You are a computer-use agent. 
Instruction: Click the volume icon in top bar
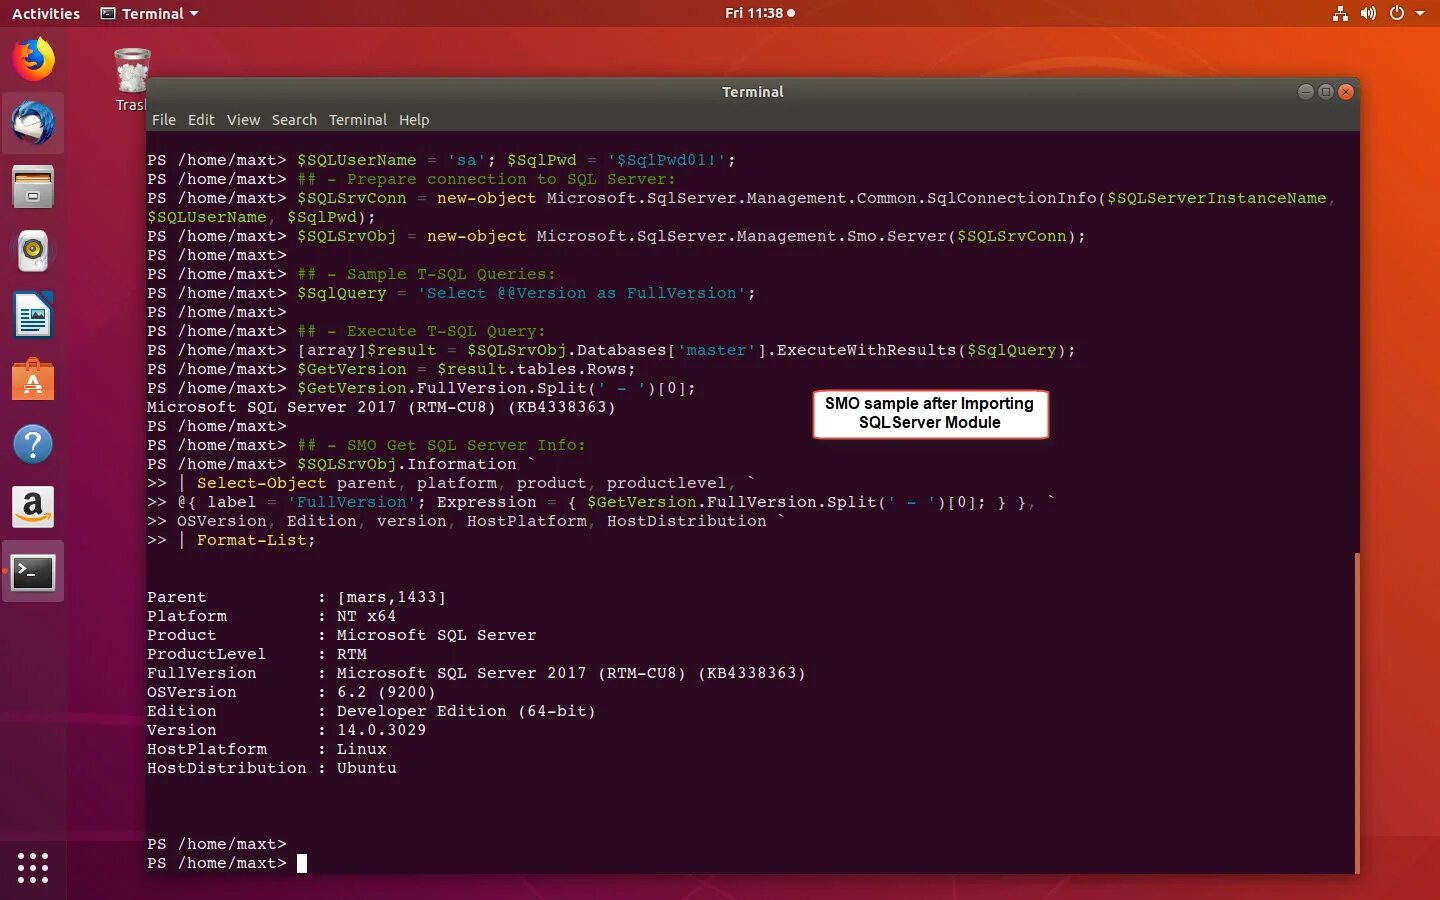point(1368,13)
